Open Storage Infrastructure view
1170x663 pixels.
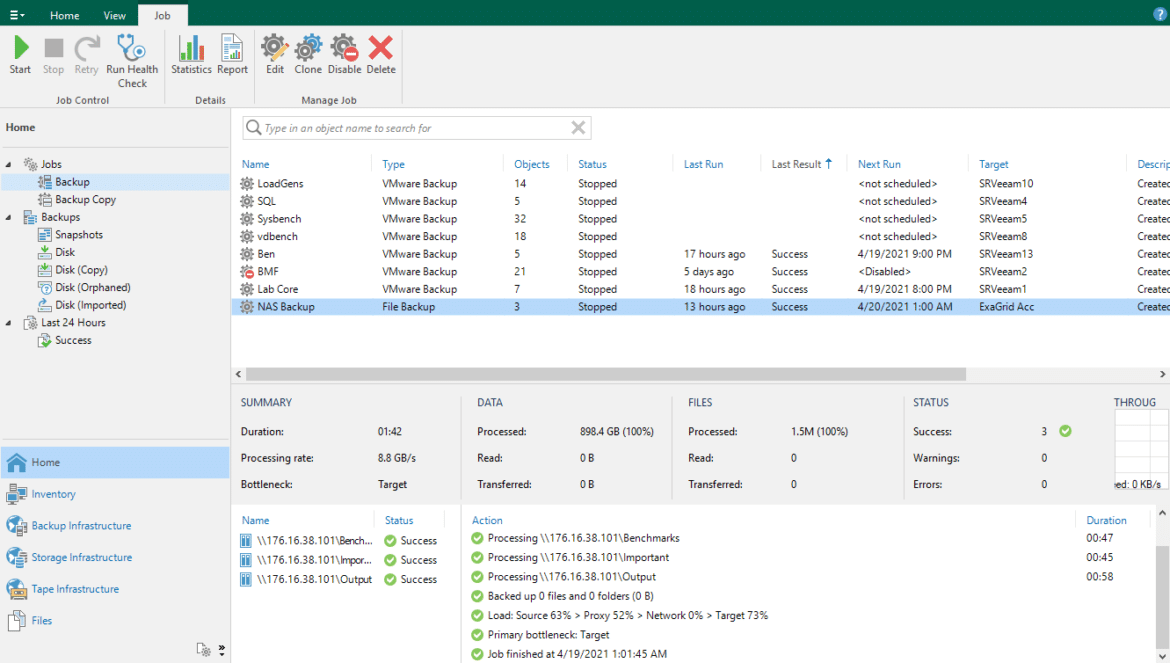[115, 557]
